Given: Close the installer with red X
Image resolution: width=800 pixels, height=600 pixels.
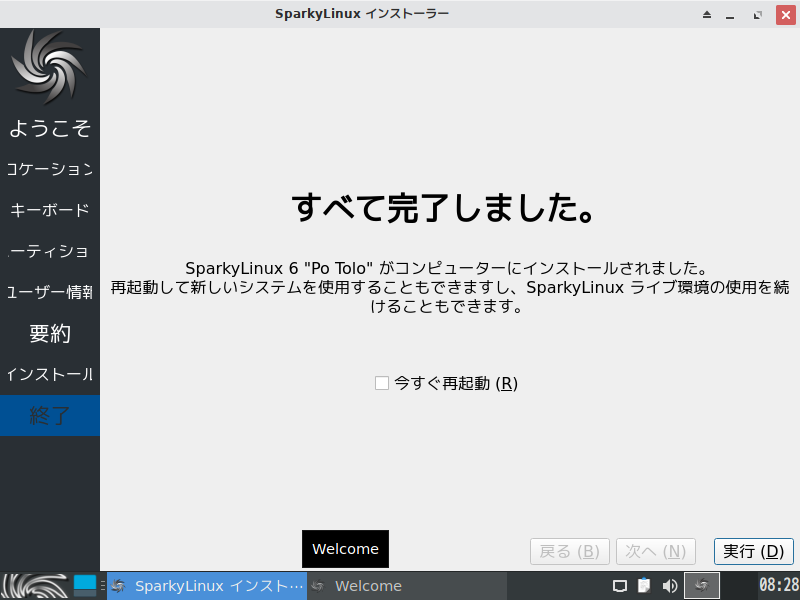Looking at the screenshot, I should pos(786,15).
